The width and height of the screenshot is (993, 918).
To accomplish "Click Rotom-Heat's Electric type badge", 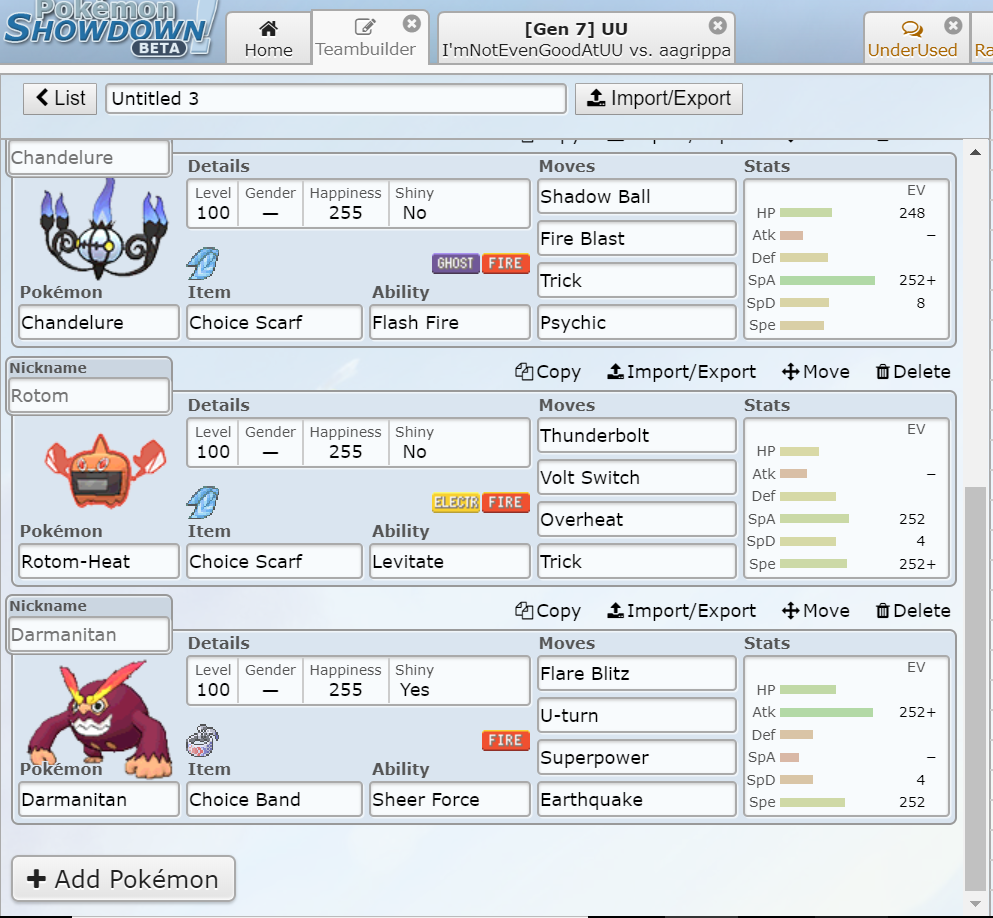I will pos(455,502).
